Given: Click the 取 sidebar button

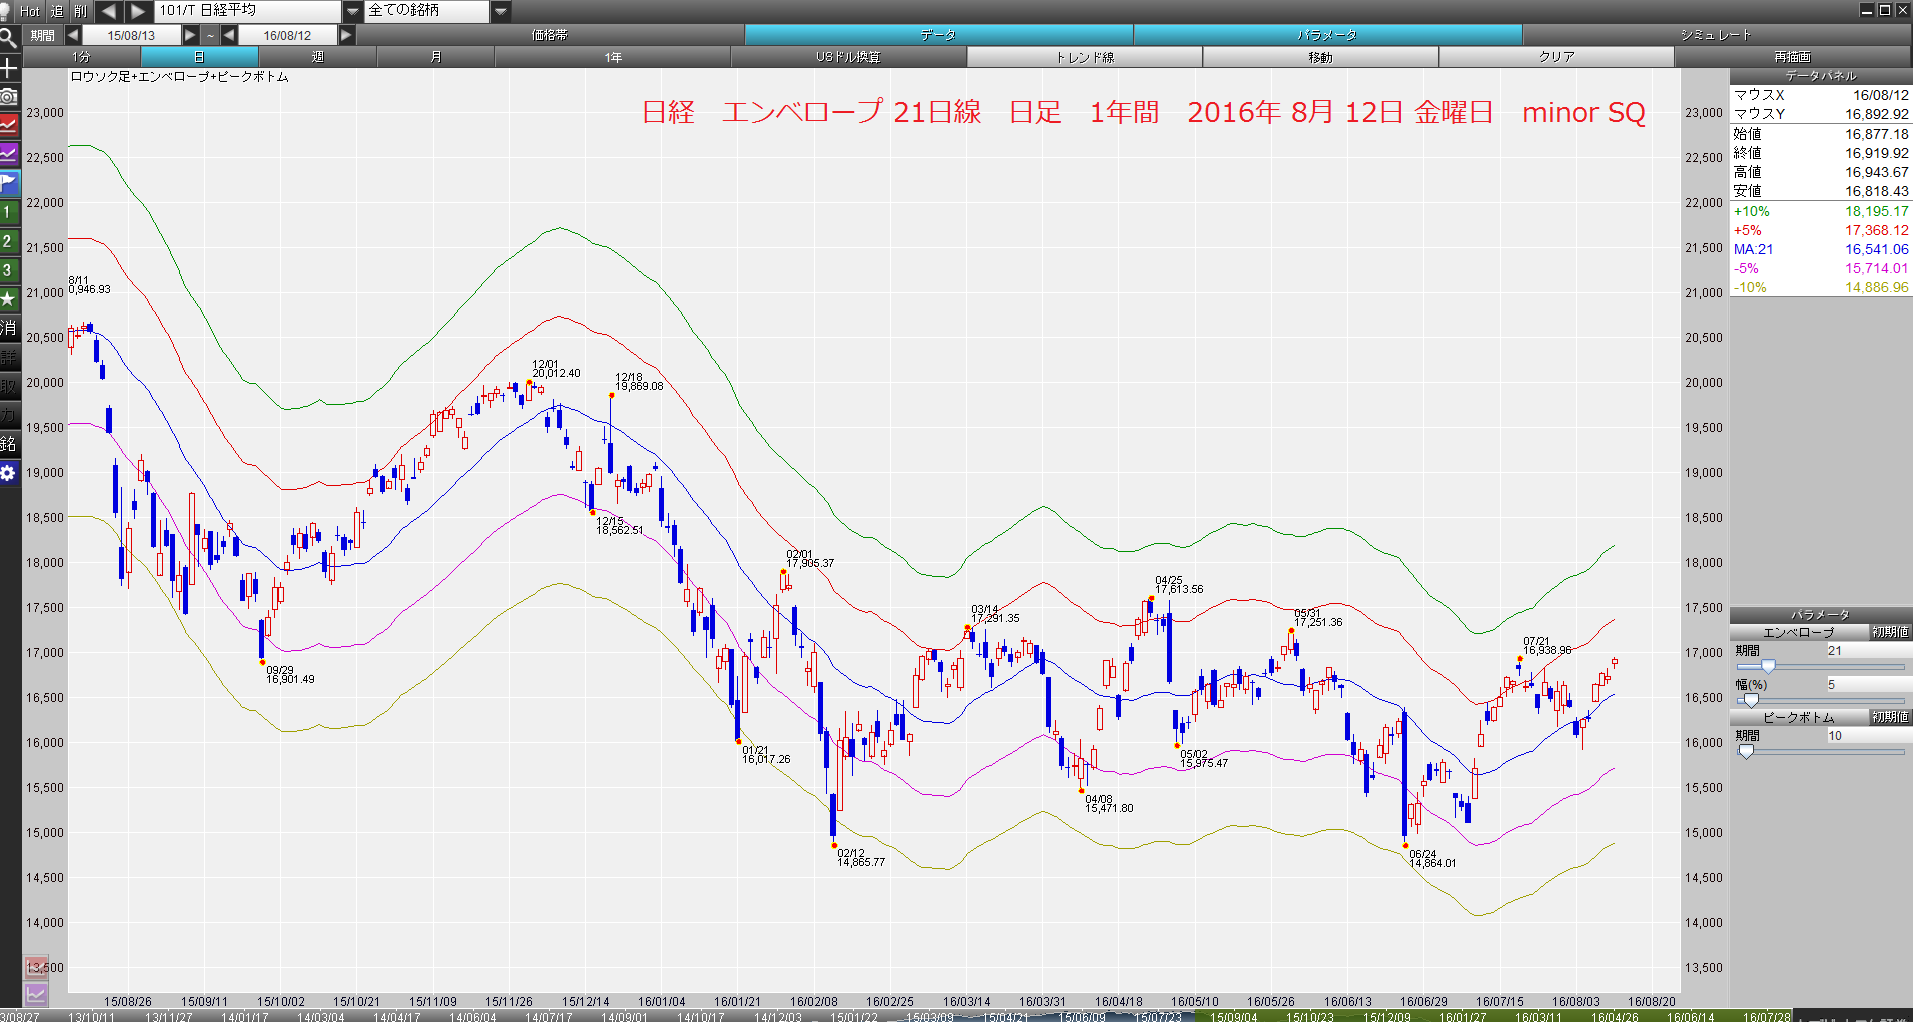Looking at the screenshot, I should (x=8, y=386).
